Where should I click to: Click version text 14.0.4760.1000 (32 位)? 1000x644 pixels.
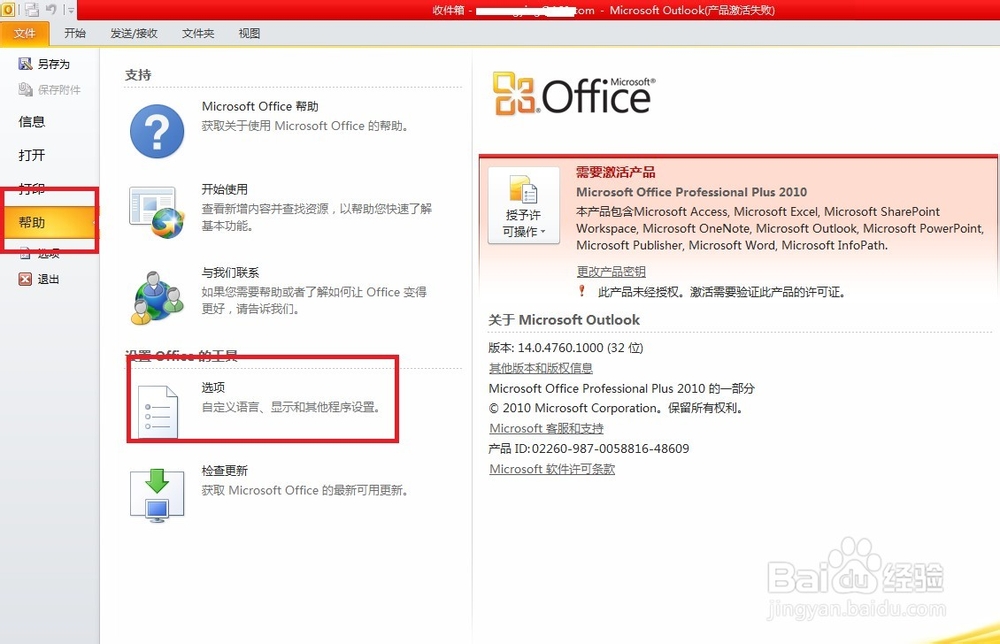pos(580,348)
